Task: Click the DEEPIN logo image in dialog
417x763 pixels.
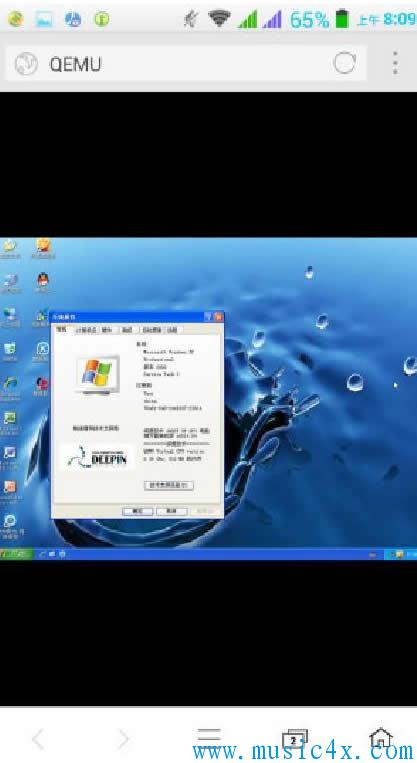Action: [97, 457]
